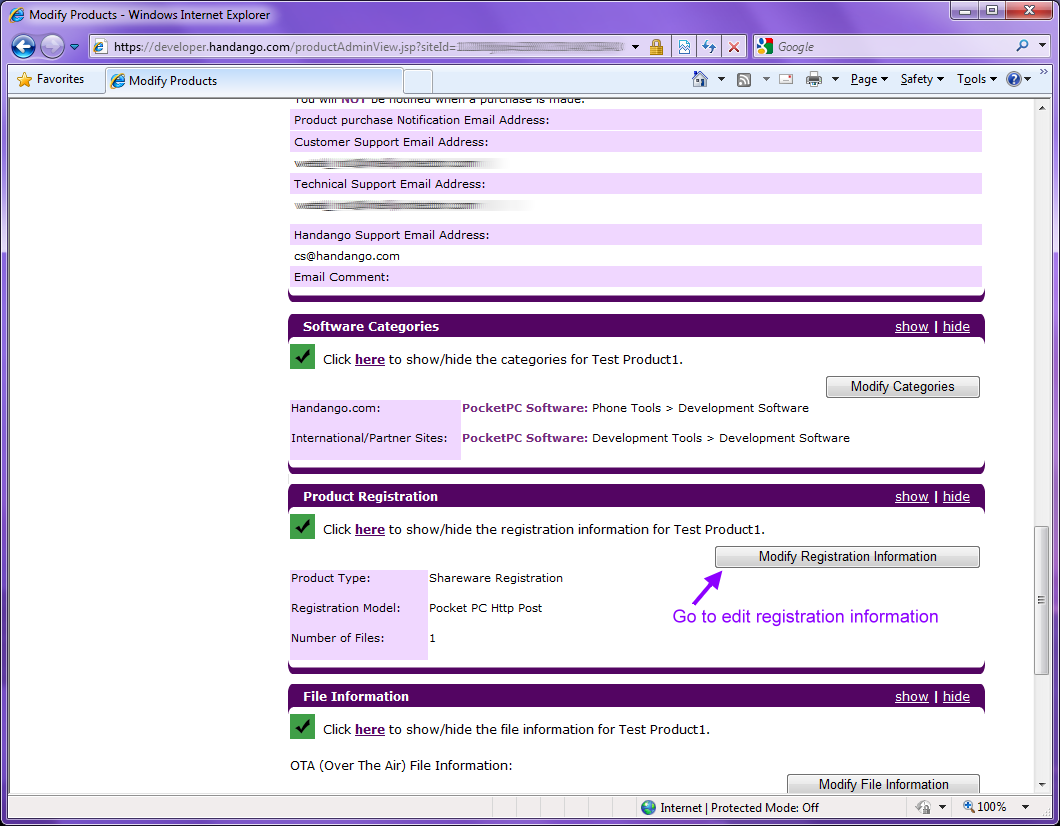Click the scrollbar up arrow
This screenshot has width=1060, height=826.
pyautogui.click(x=1042, y=107)
